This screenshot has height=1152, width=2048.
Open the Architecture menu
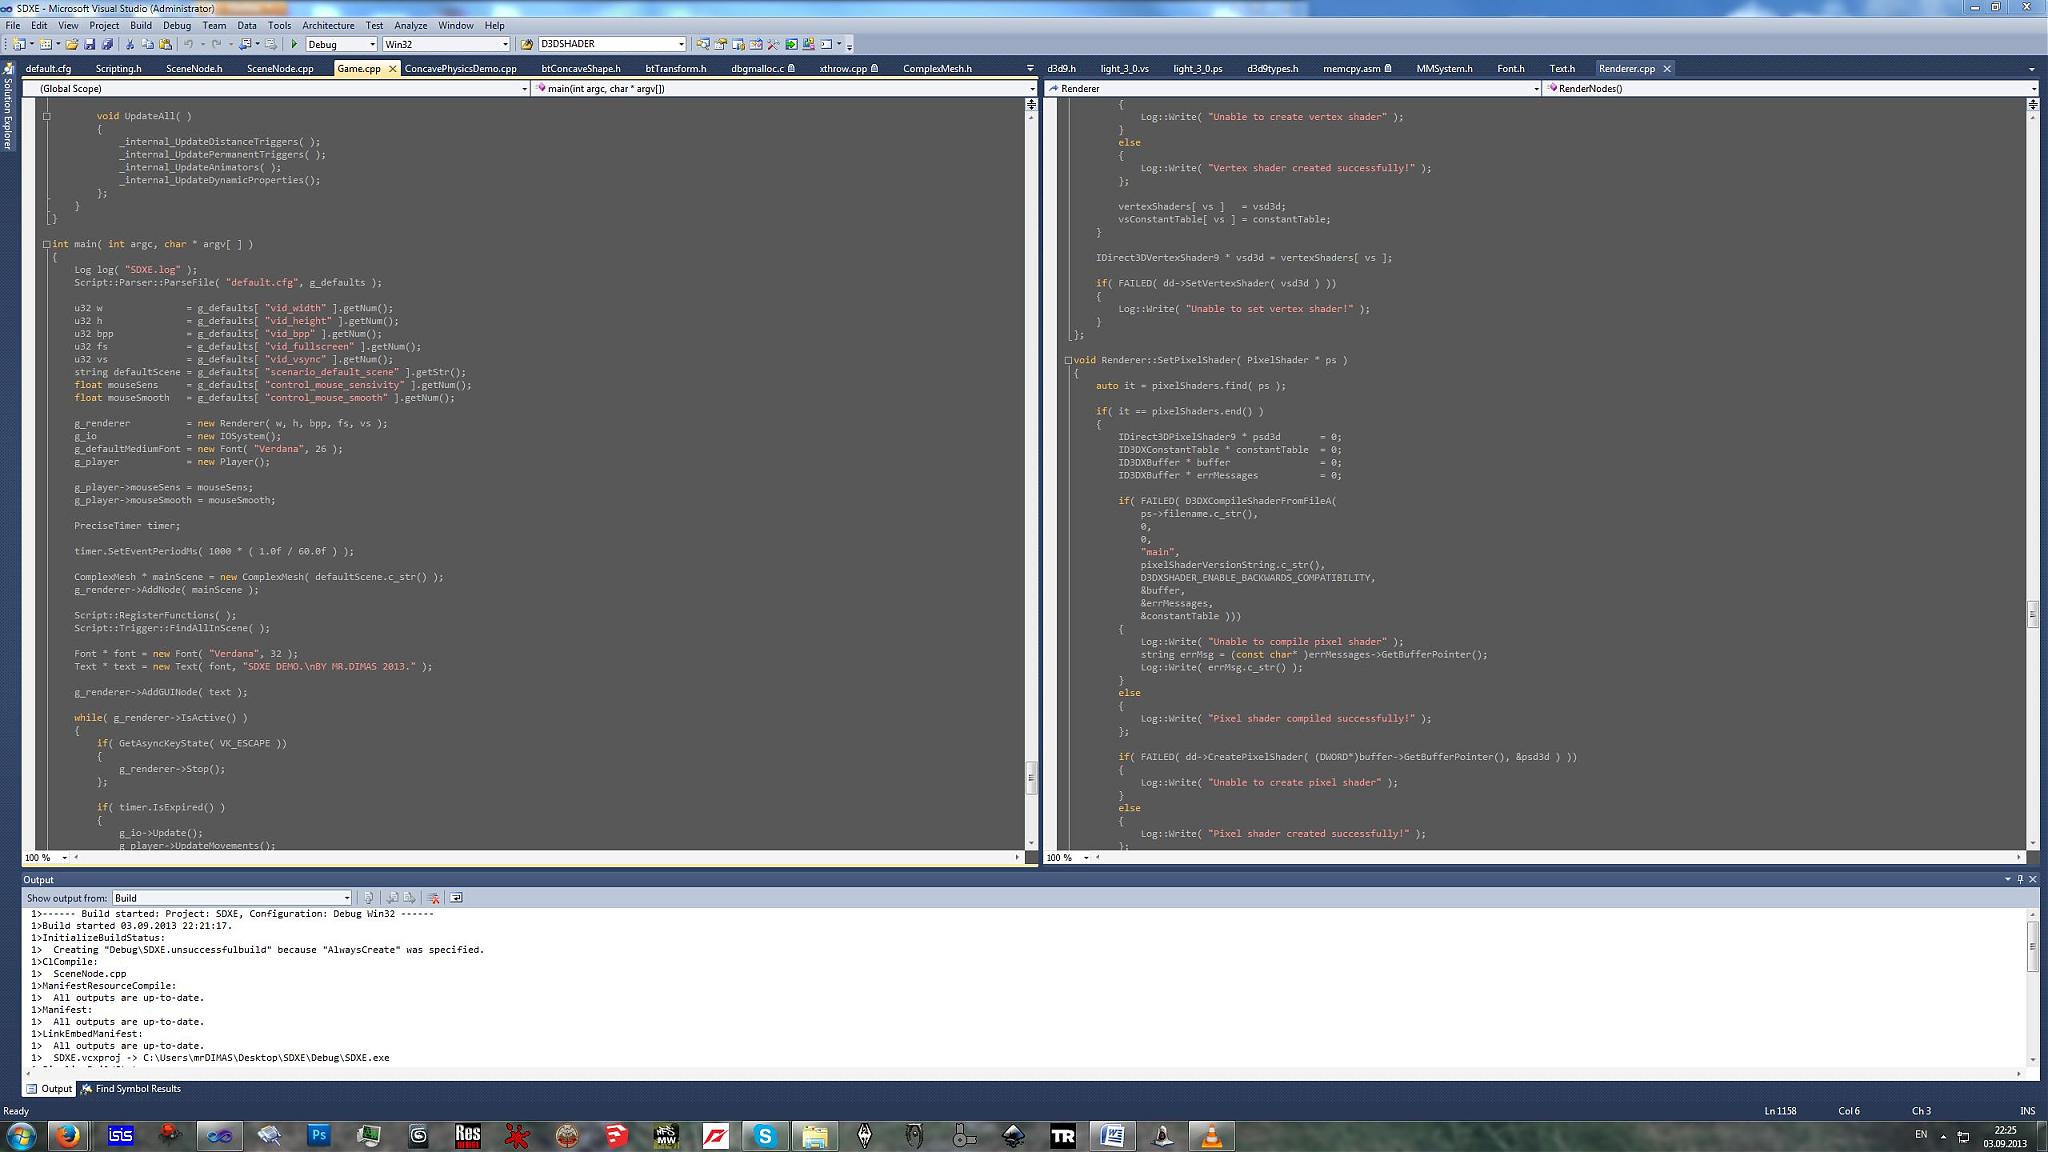click(327, 25)
